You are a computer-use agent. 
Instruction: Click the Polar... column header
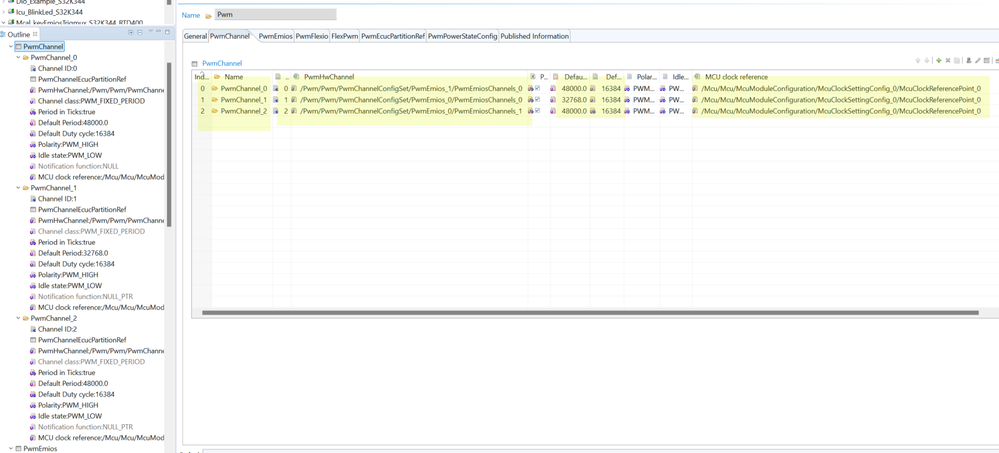(642, 77)
